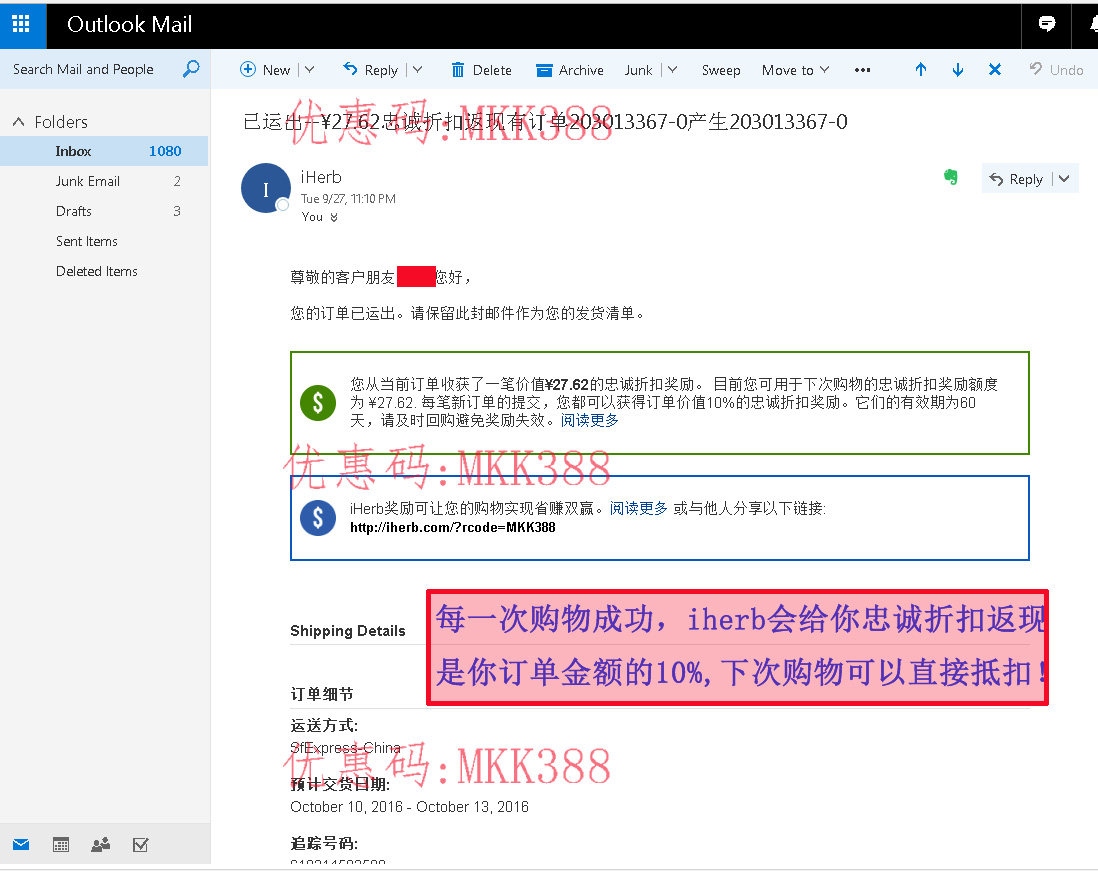The image size is (1098, 871).
Task: Click the Reply arrow icon in toolbar
Action: [x=350, y=69]
